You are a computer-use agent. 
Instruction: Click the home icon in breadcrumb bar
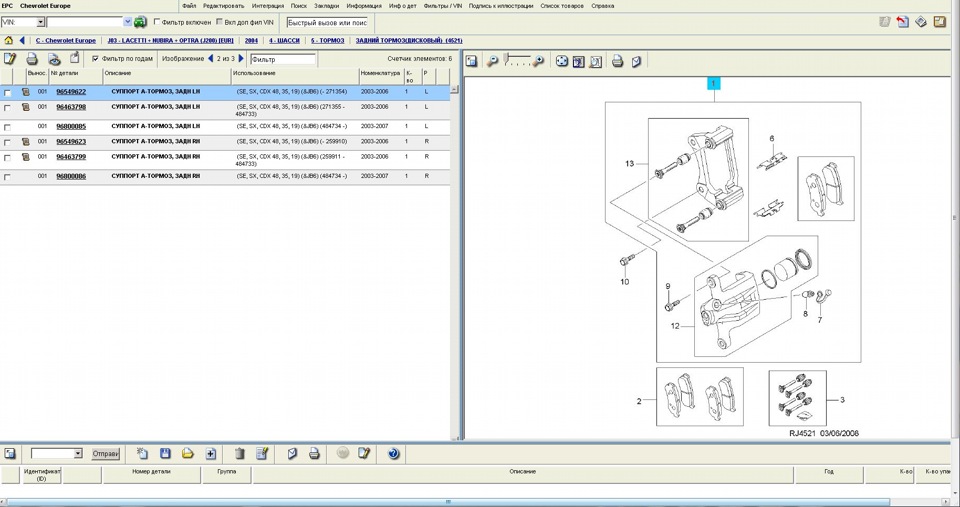click(x=9, y=40)
